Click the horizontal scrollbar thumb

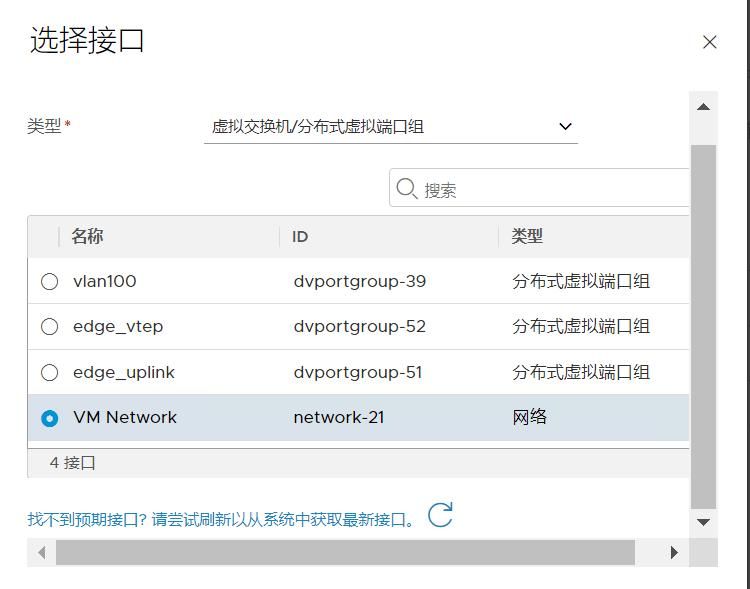tap(345, 552)
